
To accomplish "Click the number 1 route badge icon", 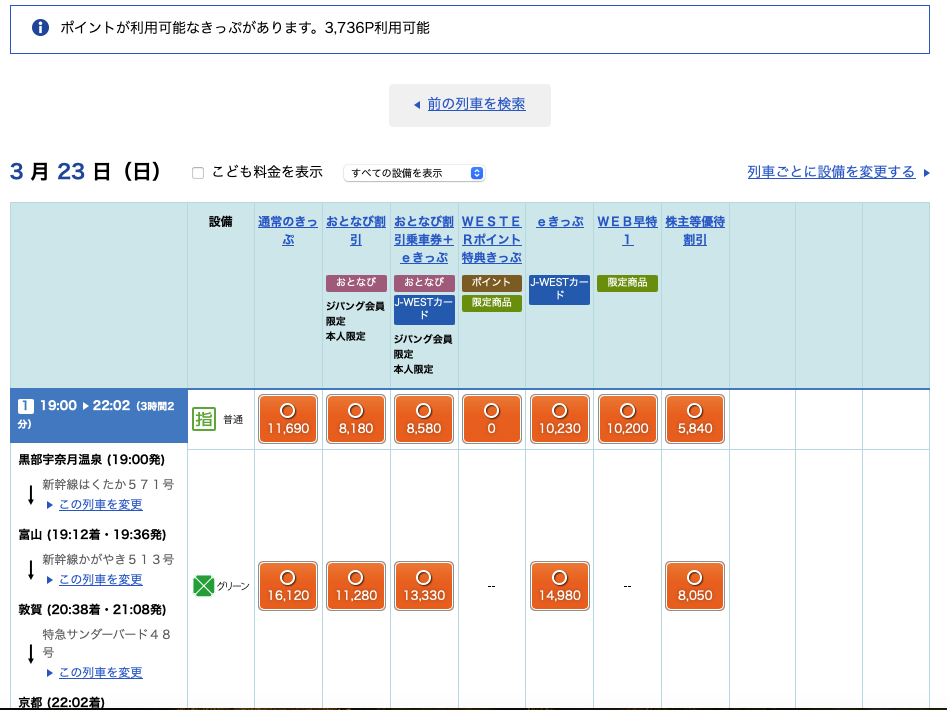I will click(27, 406).
